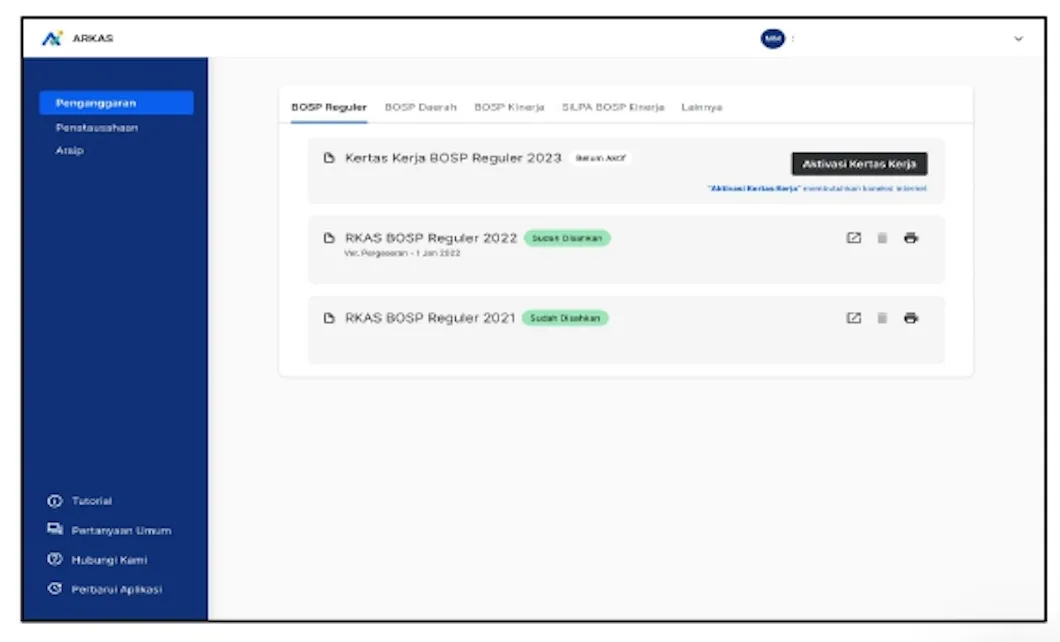
Task: Click the Kertas Kerja BOSP Reguler 2023 title
Action: (453, 157)
